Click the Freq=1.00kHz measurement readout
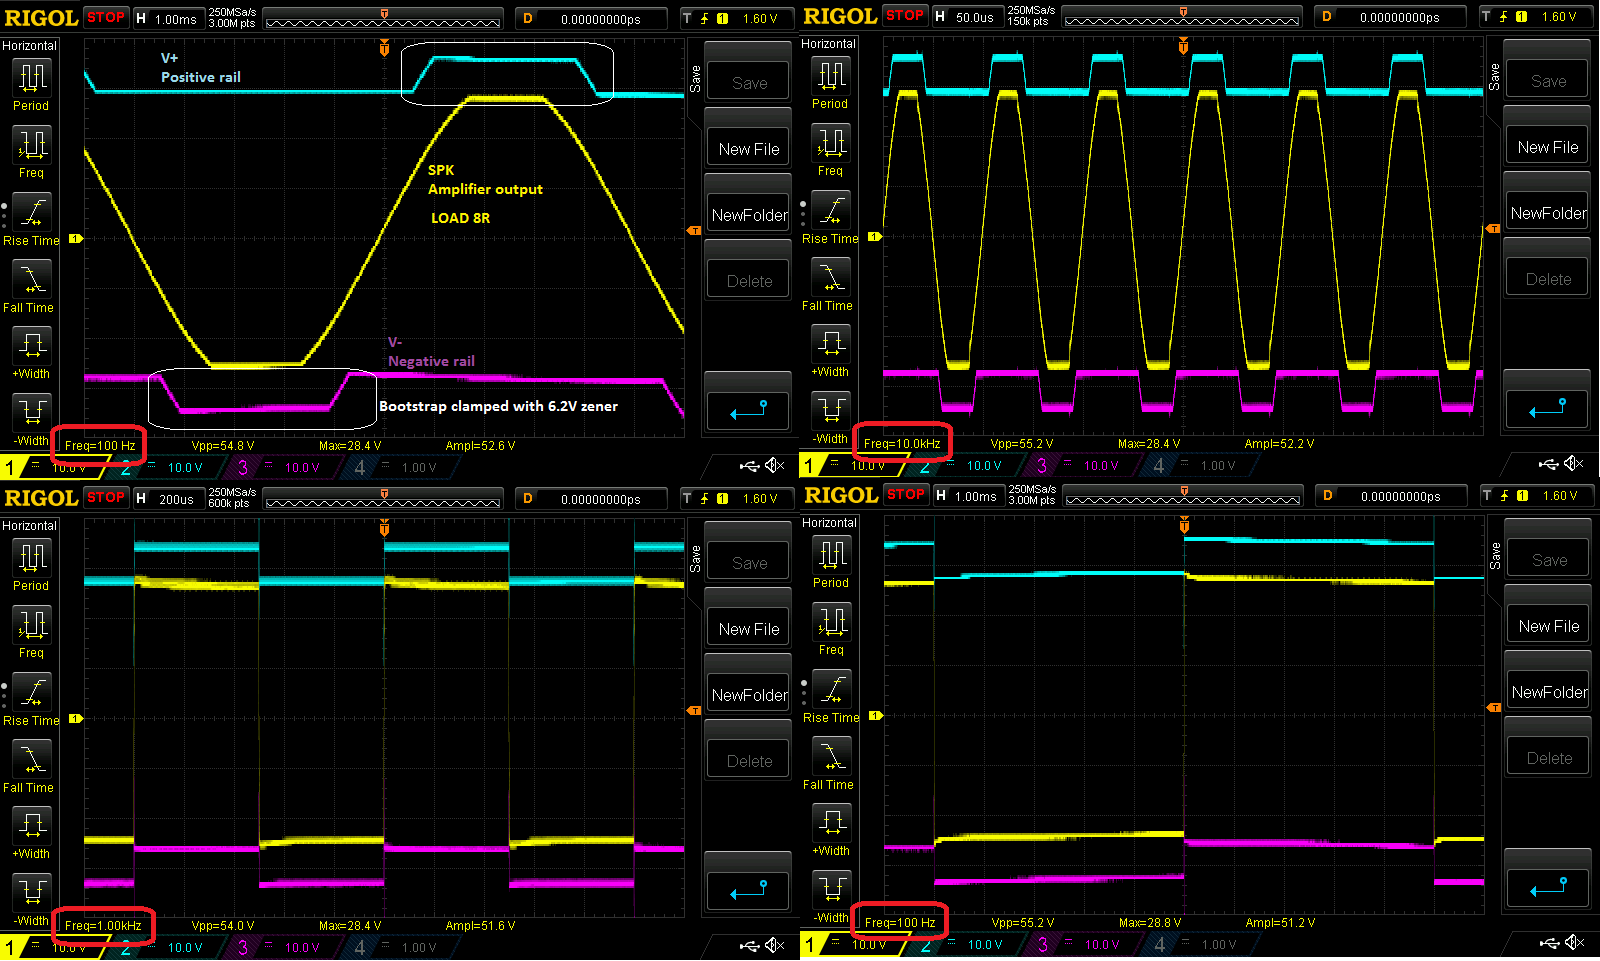Image resolution: width=1600 pixels, height=961 pixels. click(x=103, y=926)
